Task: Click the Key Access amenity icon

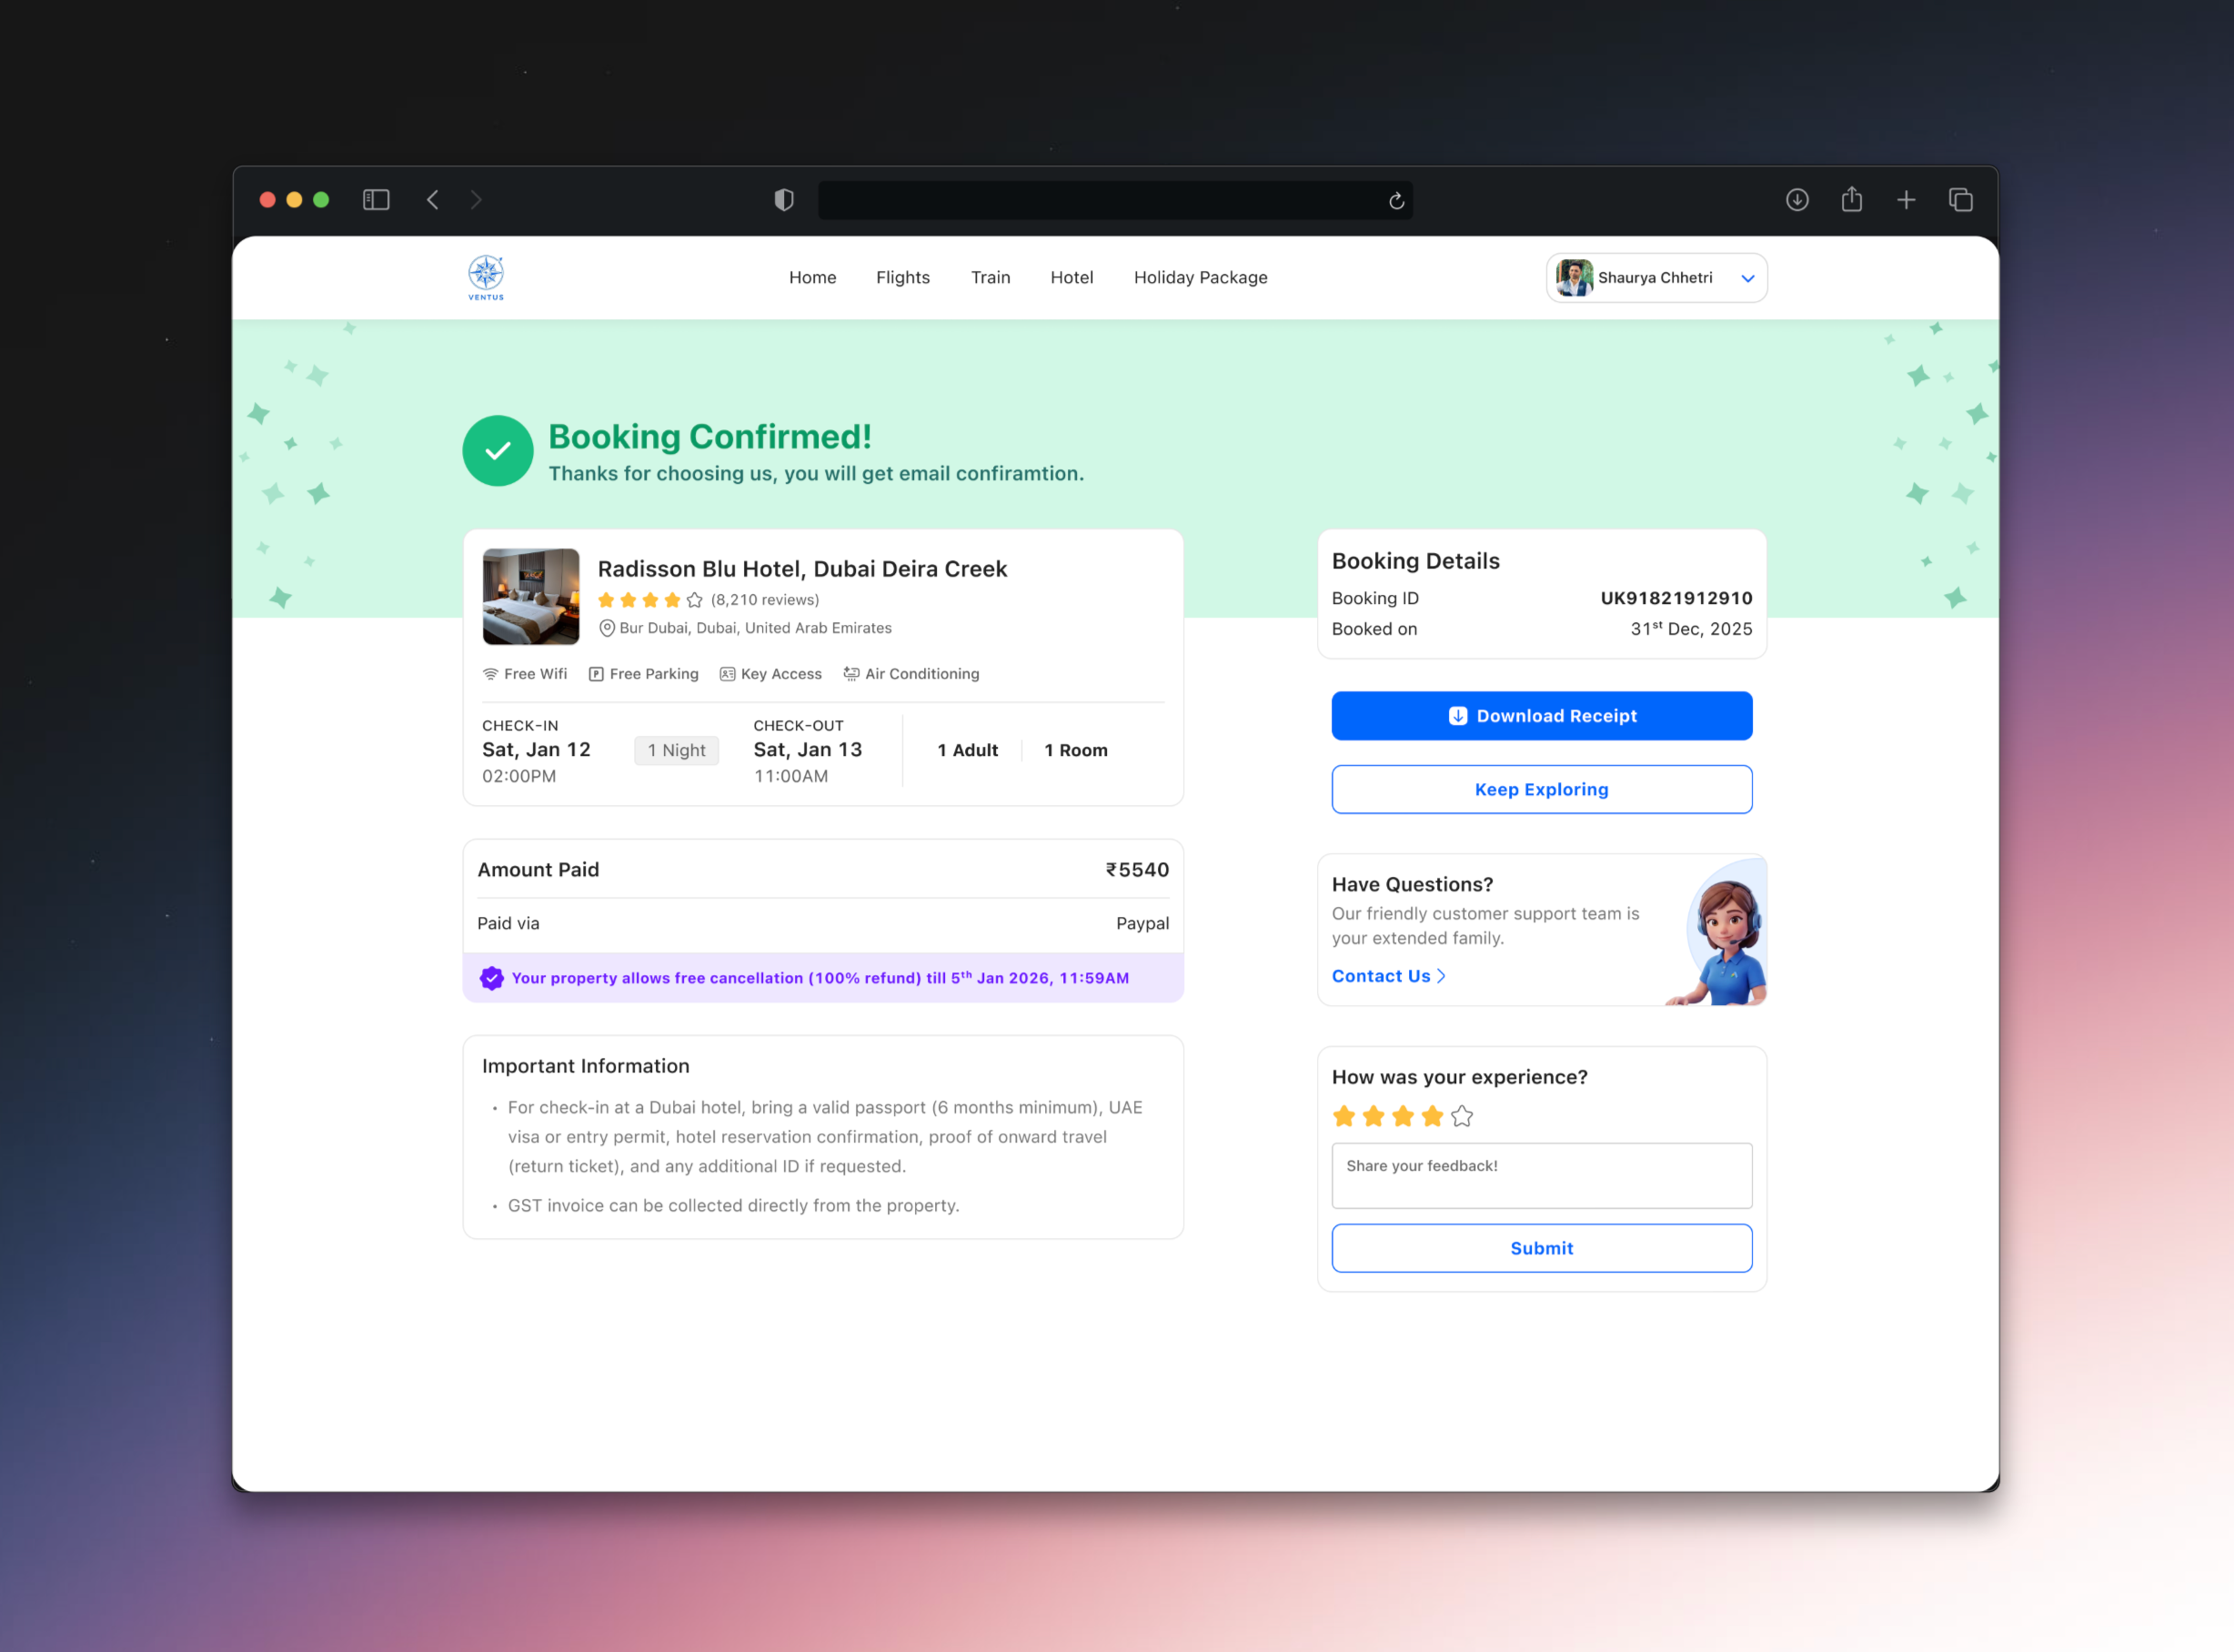Action: click(x=726, y=673)
